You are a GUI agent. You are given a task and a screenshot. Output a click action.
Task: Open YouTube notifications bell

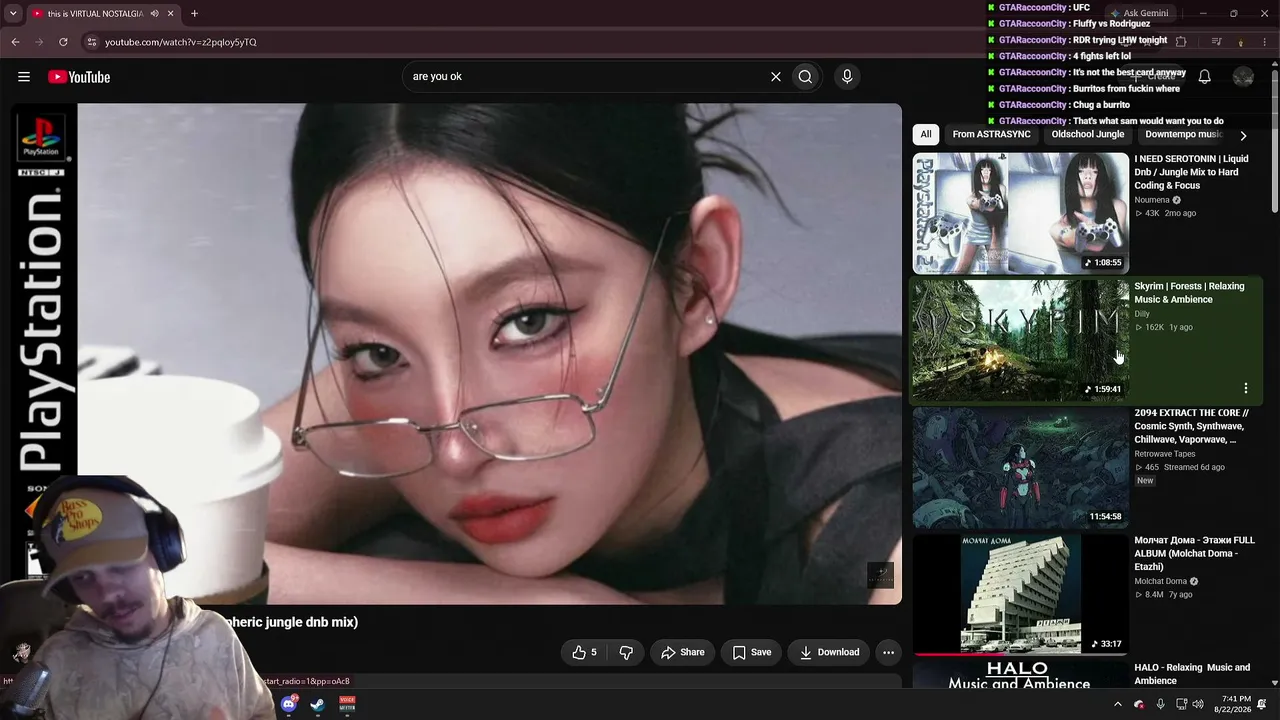1205,77
